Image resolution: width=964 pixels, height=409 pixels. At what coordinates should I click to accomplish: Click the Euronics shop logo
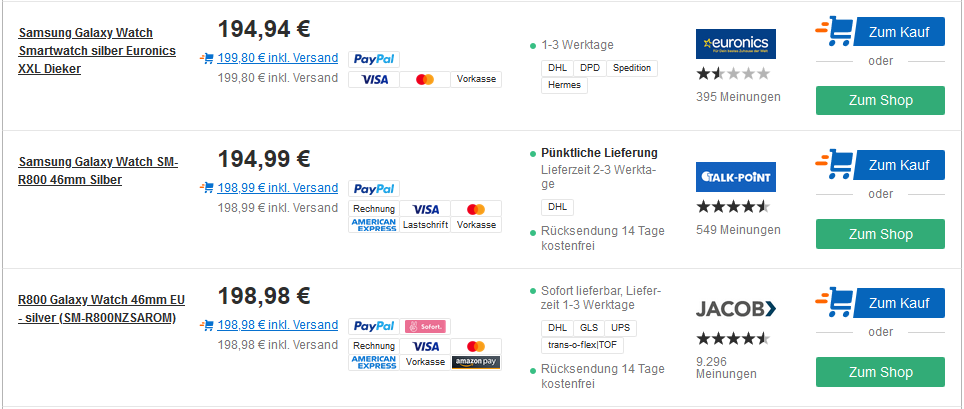click(x=735, y=44)
